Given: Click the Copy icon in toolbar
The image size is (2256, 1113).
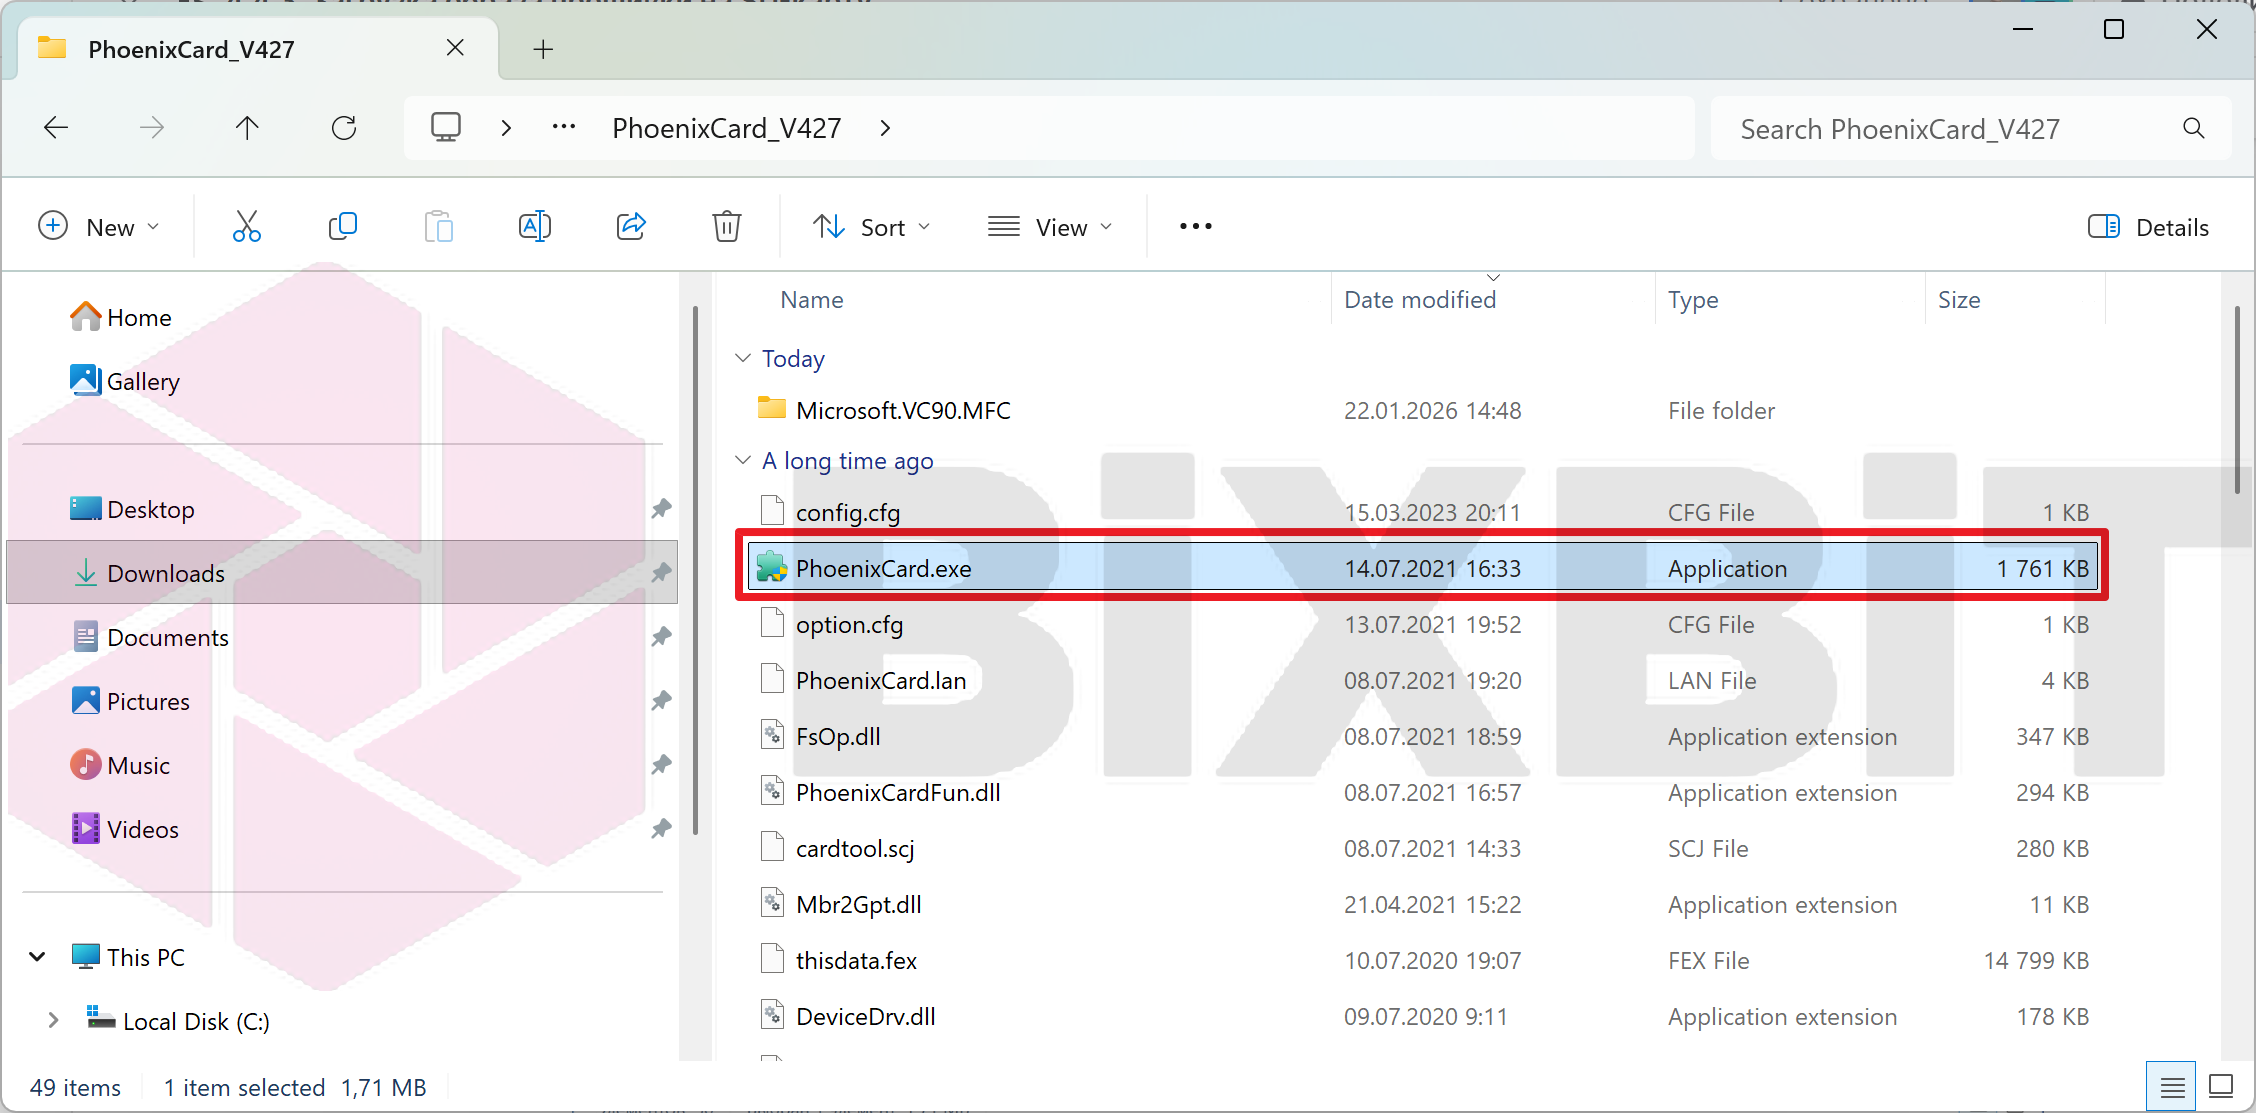Looking at the screenshot, I should click(x=343, y=227).
